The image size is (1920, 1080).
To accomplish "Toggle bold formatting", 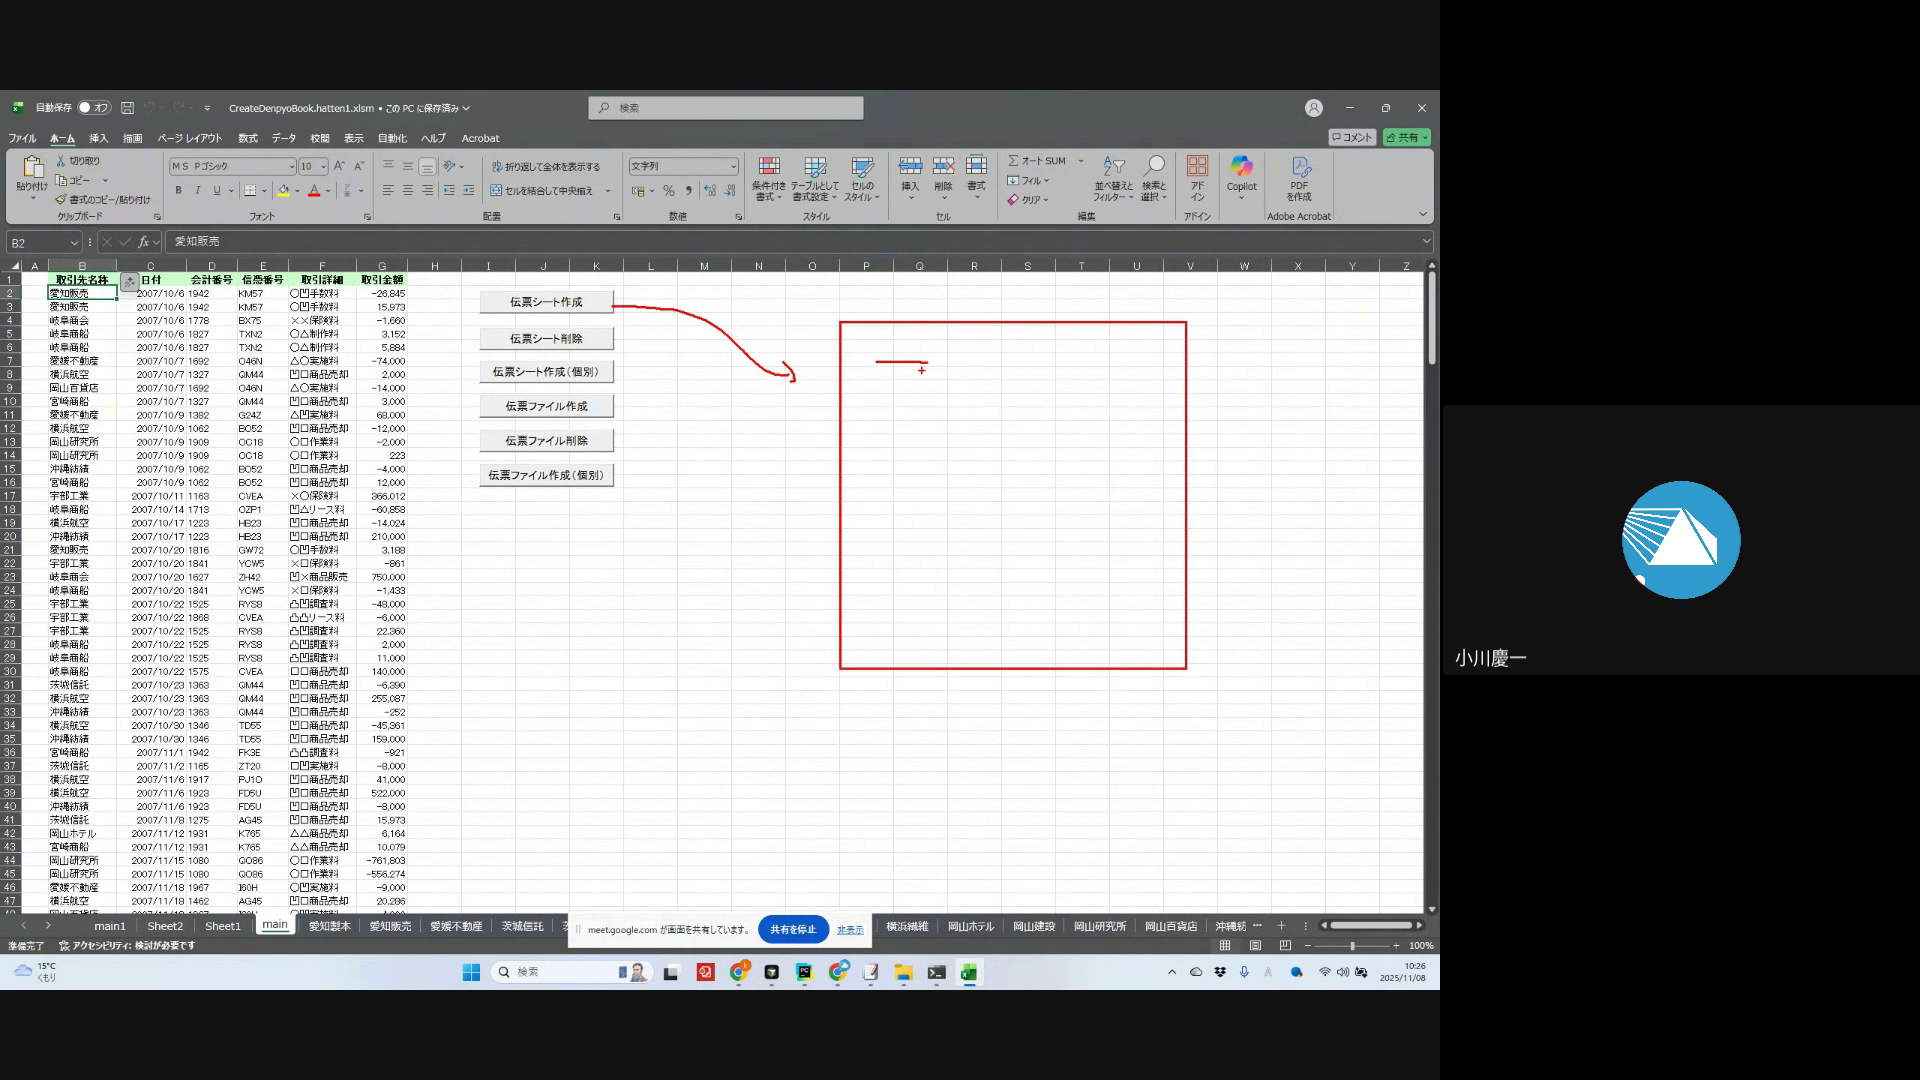I will [179, 191].
